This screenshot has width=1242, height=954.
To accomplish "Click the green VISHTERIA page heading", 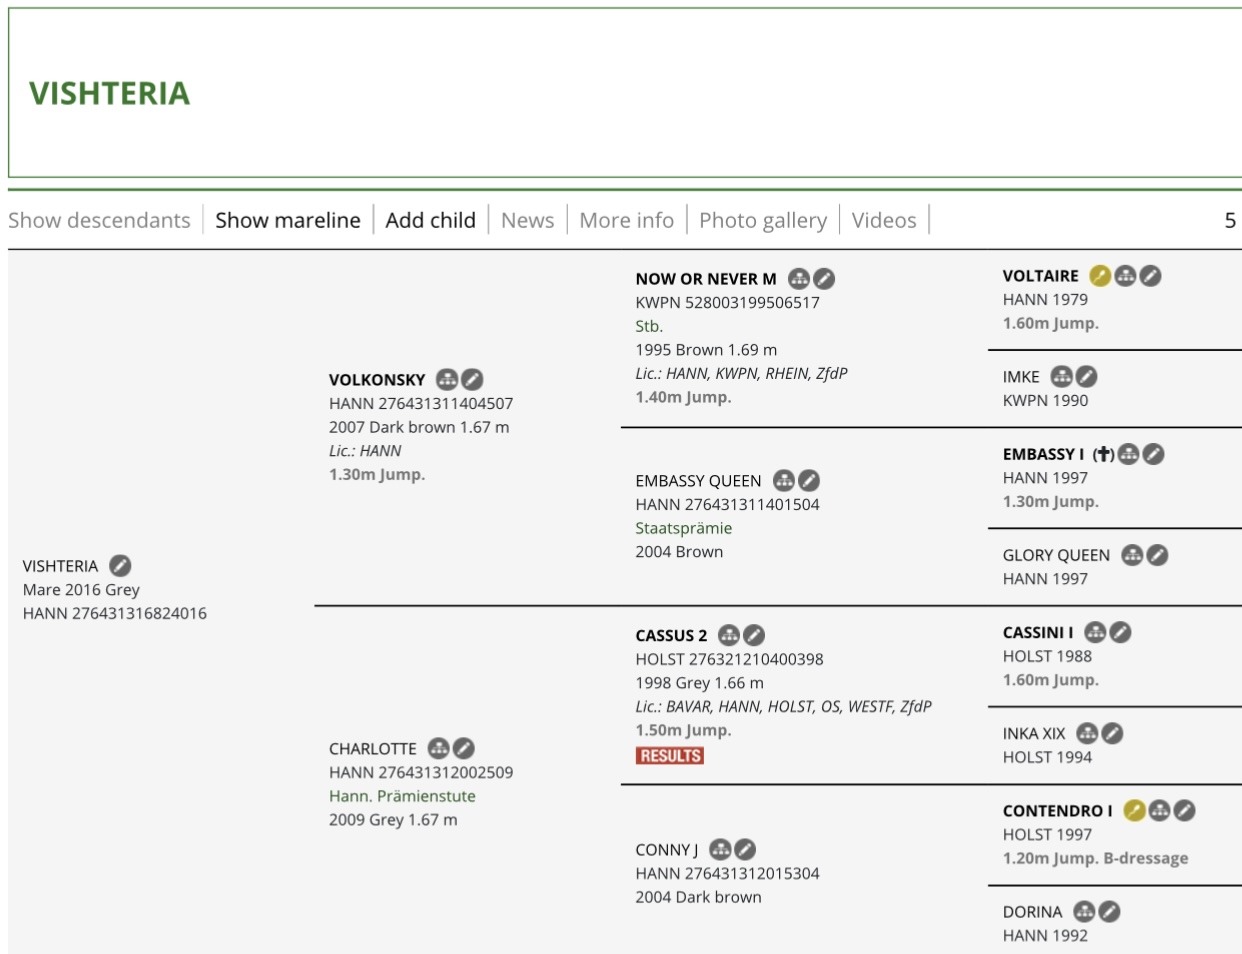I will tap(109, 93).
